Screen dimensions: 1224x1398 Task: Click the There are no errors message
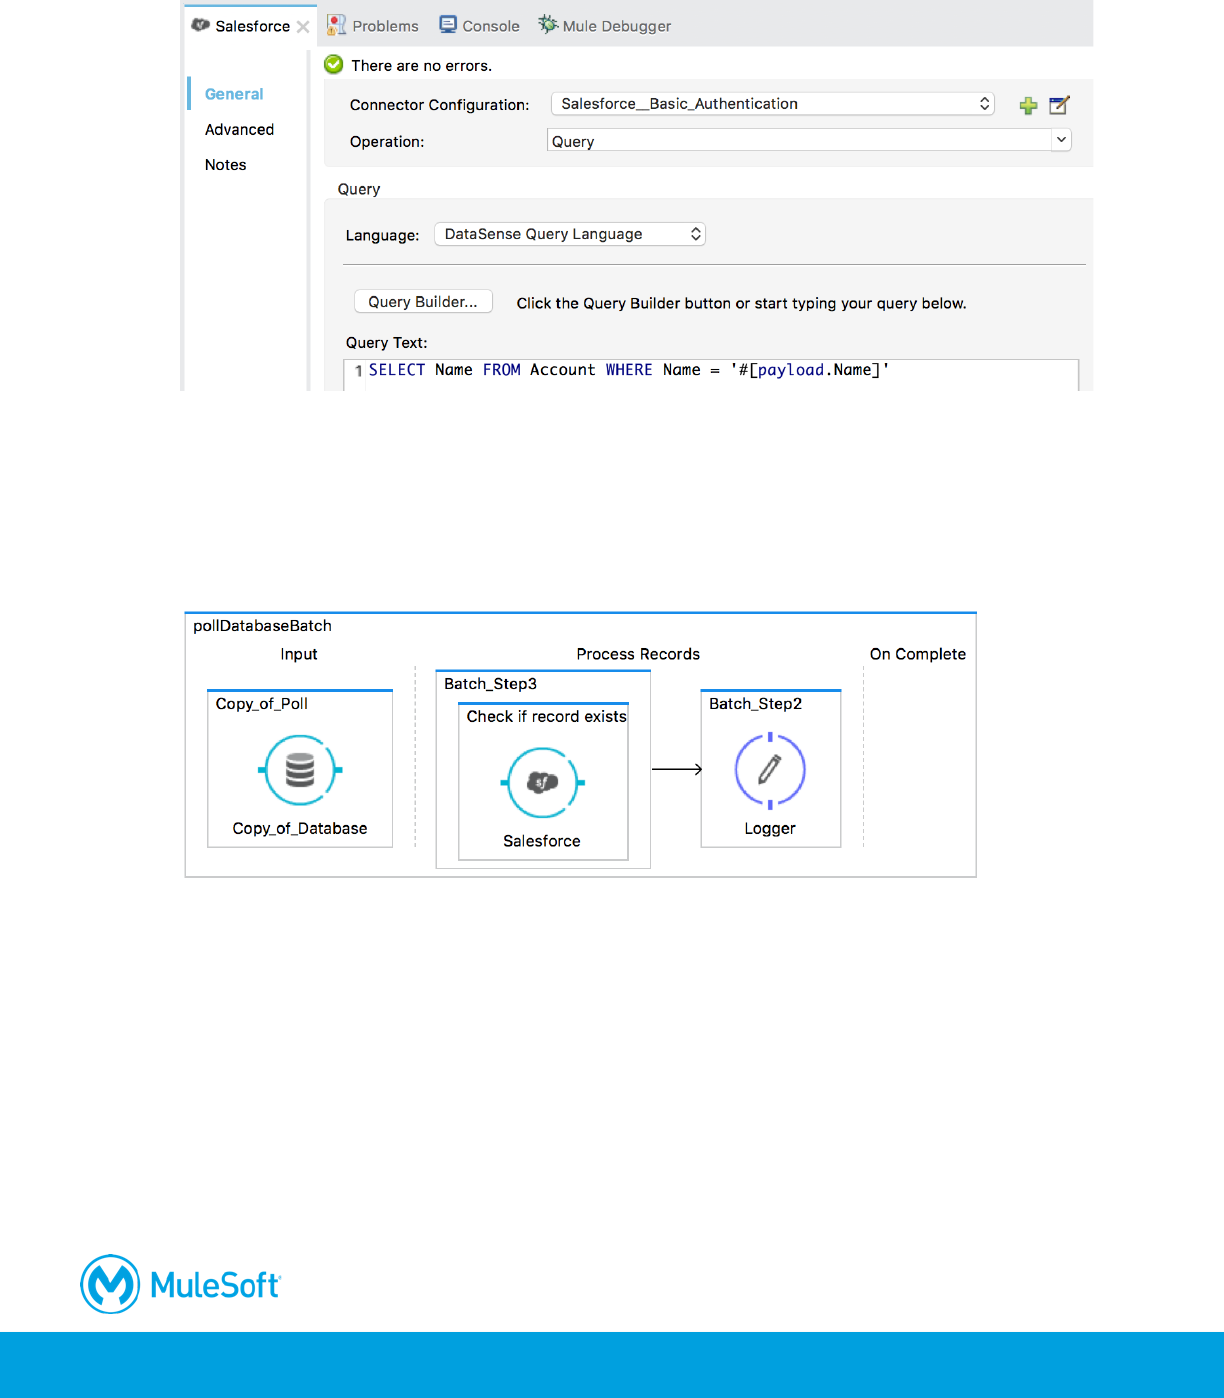(421, 66)
